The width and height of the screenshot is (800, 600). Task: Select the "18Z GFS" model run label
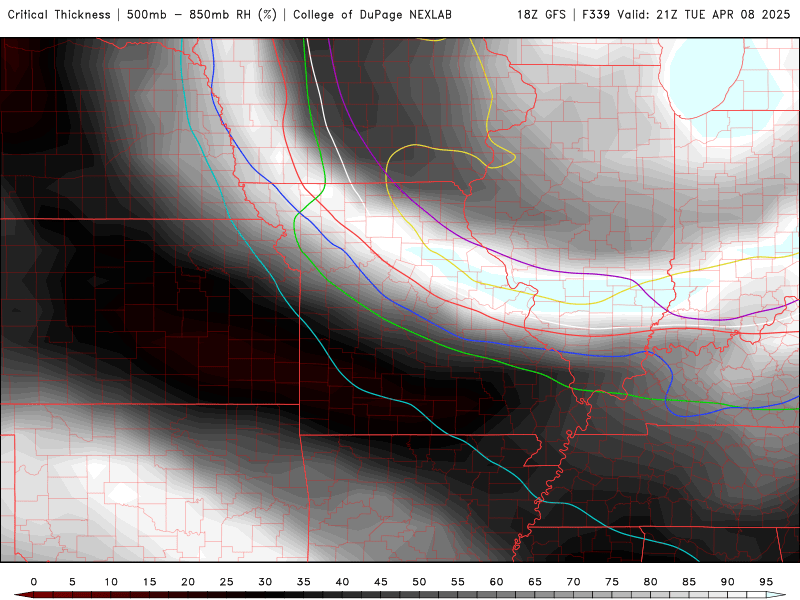tap(541, 14)
